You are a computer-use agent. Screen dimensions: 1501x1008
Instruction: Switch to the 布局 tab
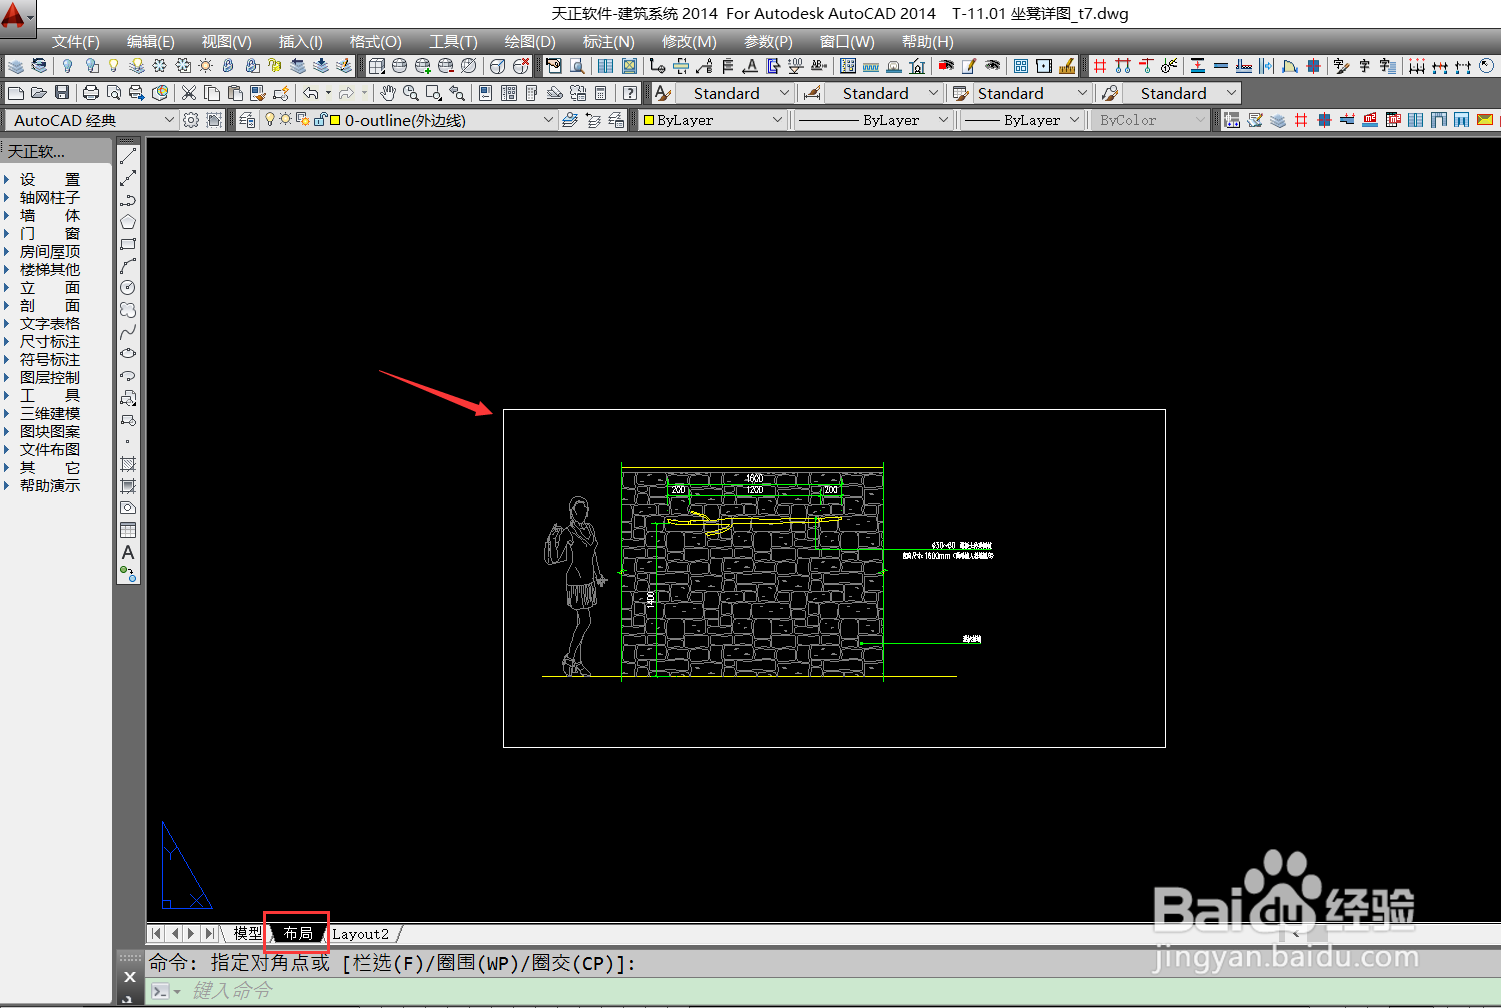click(x=297, y=933)
